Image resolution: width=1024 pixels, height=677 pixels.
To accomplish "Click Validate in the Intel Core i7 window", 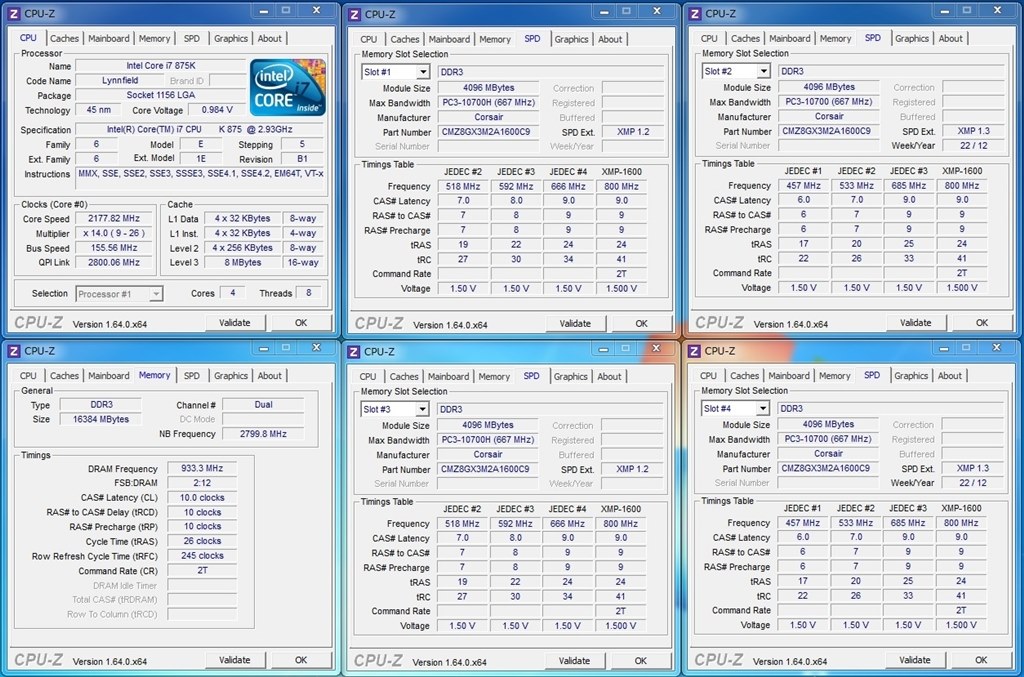I will point(234,323).
